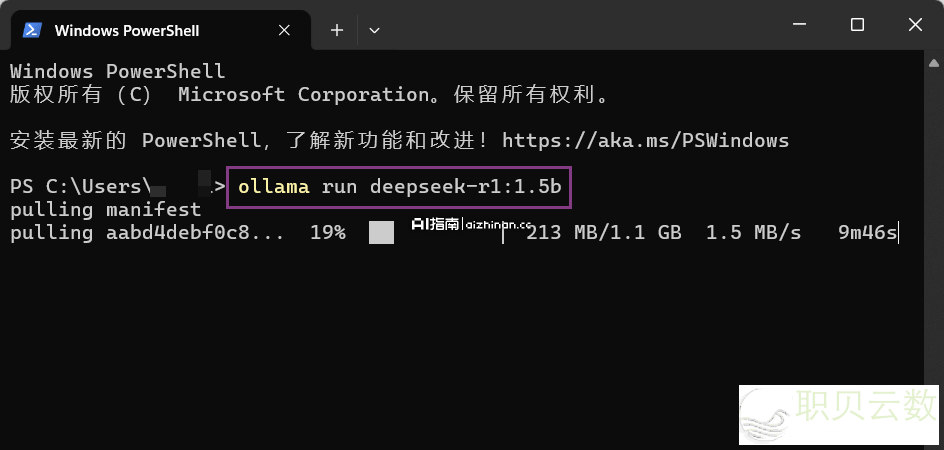Minimize the terminal window

pyautogui.click(x=800, y=25)
